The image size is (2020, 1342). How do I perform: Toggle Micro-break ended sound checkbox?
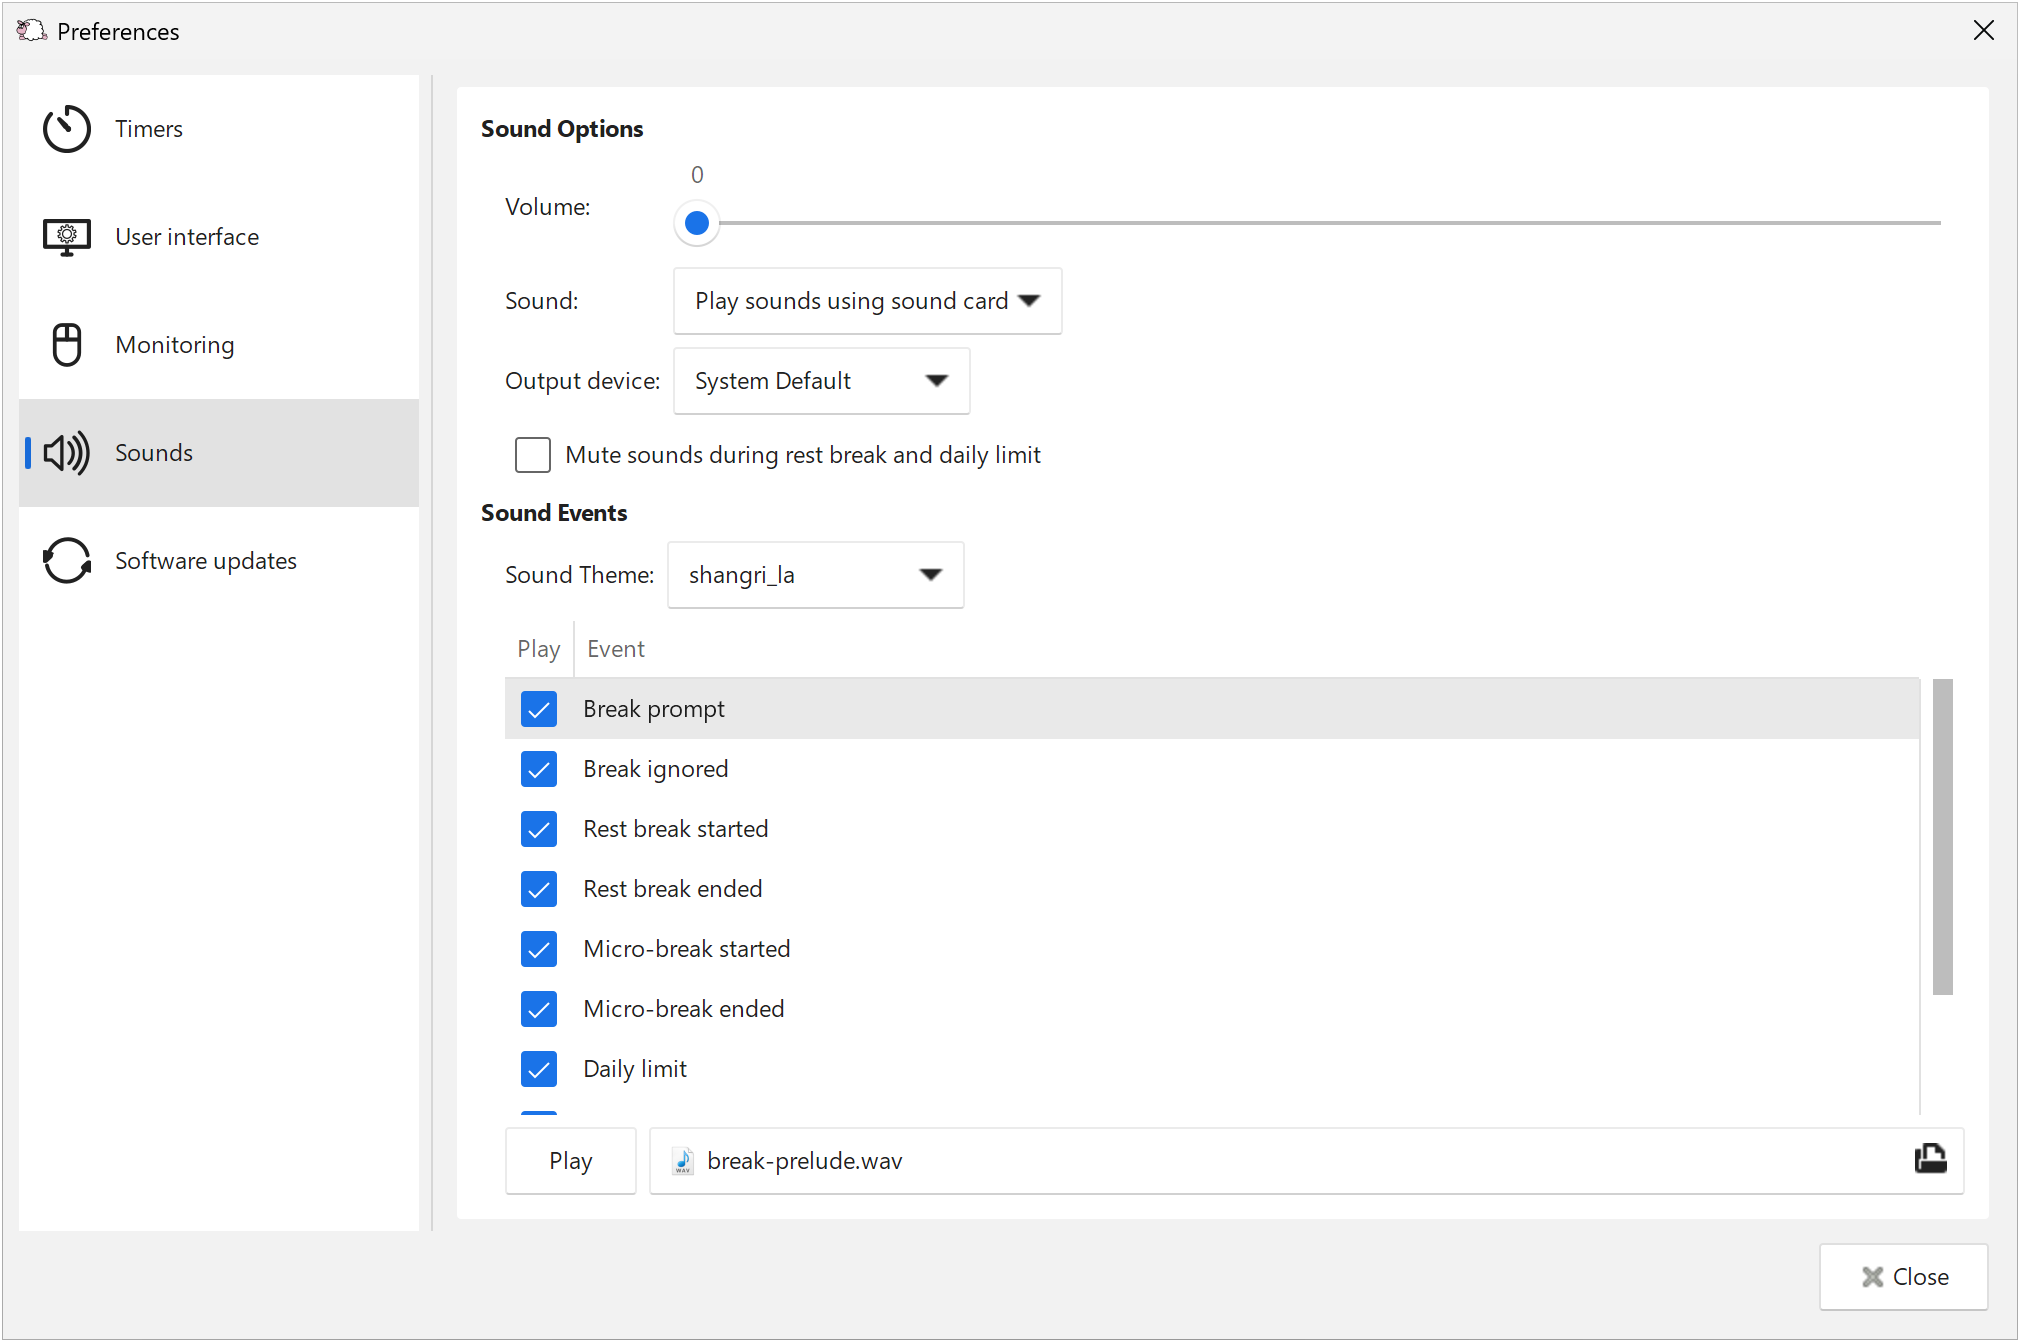pos(539,1009)
